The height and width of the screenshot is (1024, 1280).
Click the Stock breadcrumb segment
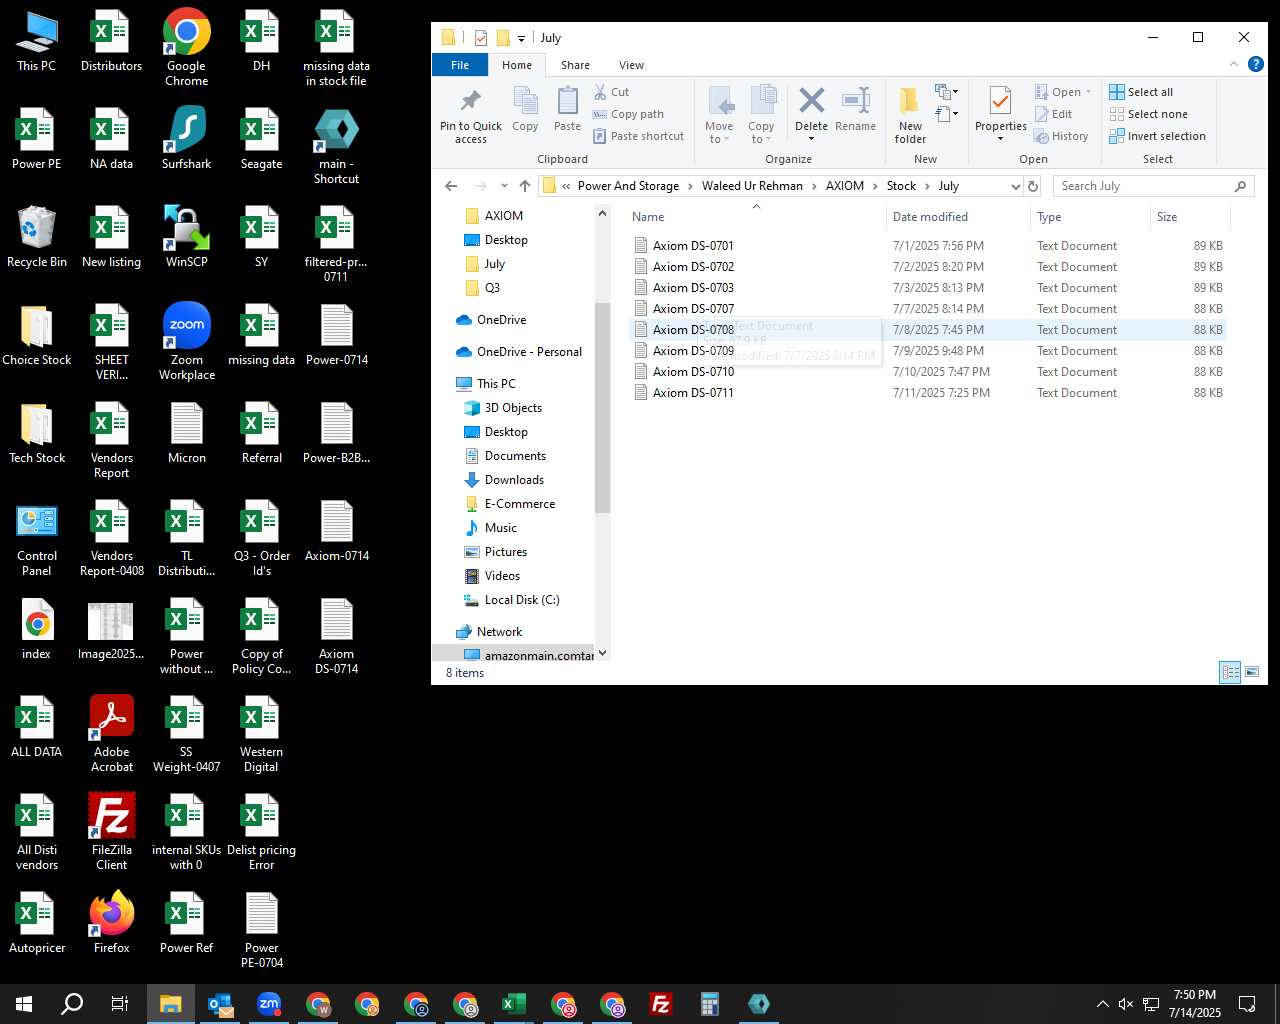pos(901,186)
